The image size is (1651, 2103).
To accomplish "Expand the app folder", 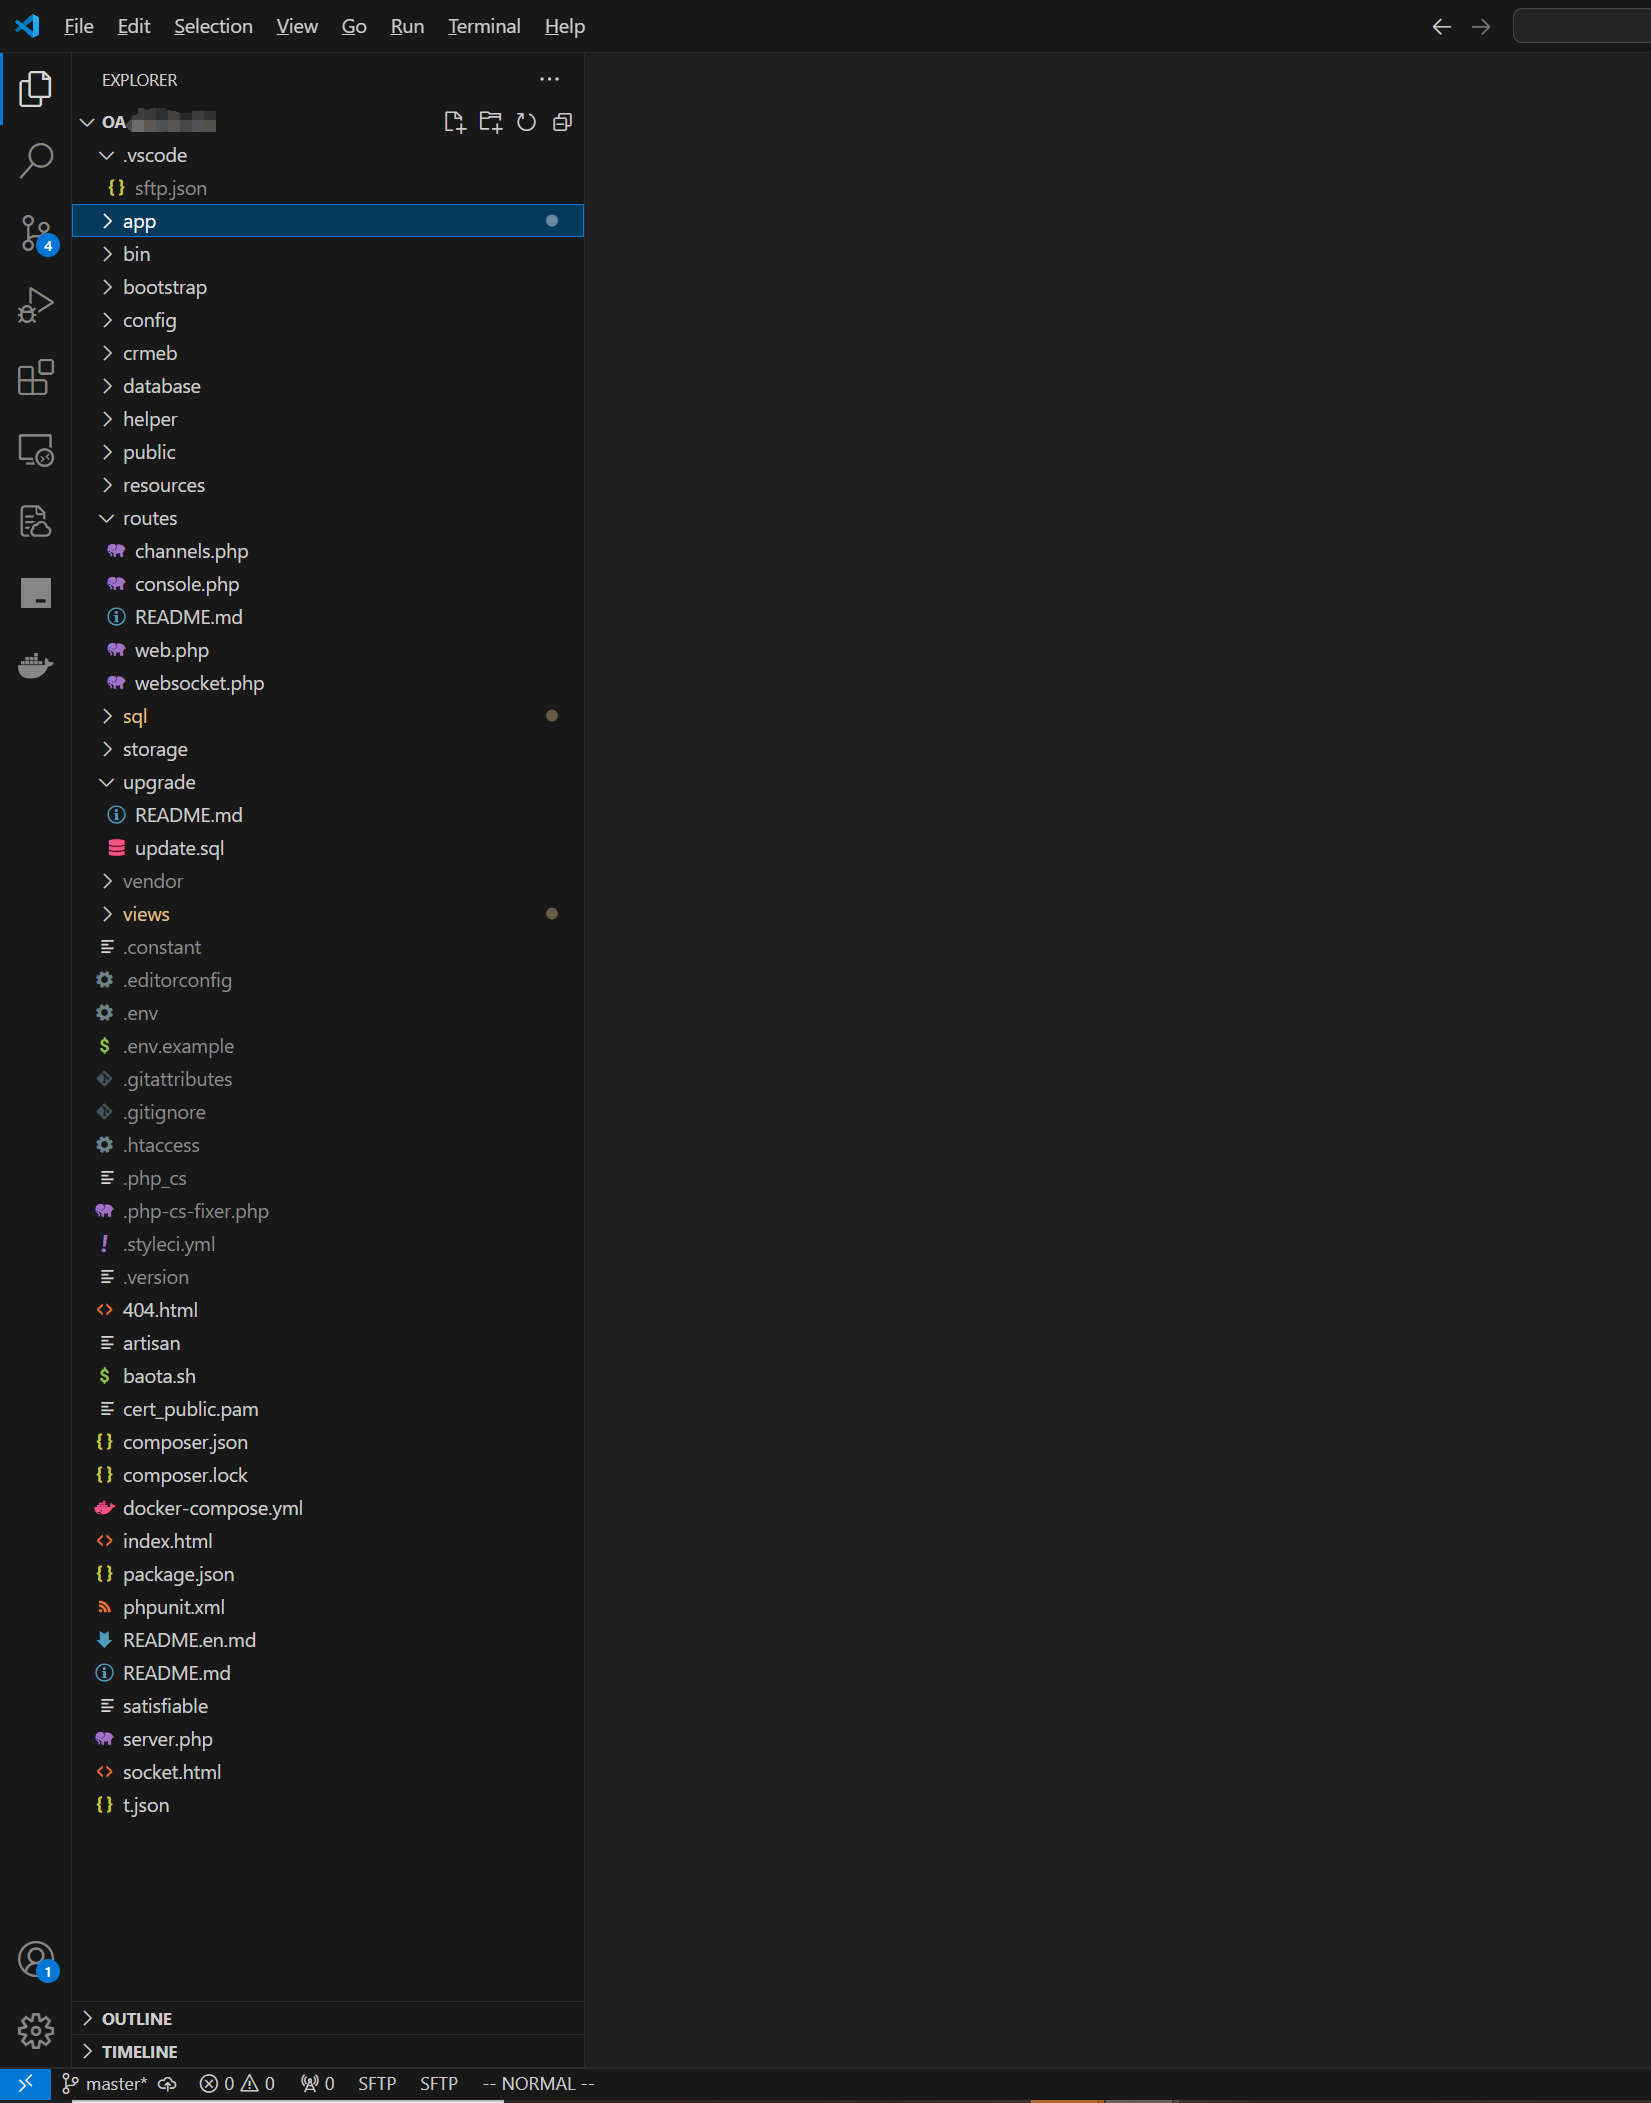I will (x=328, y=221).
